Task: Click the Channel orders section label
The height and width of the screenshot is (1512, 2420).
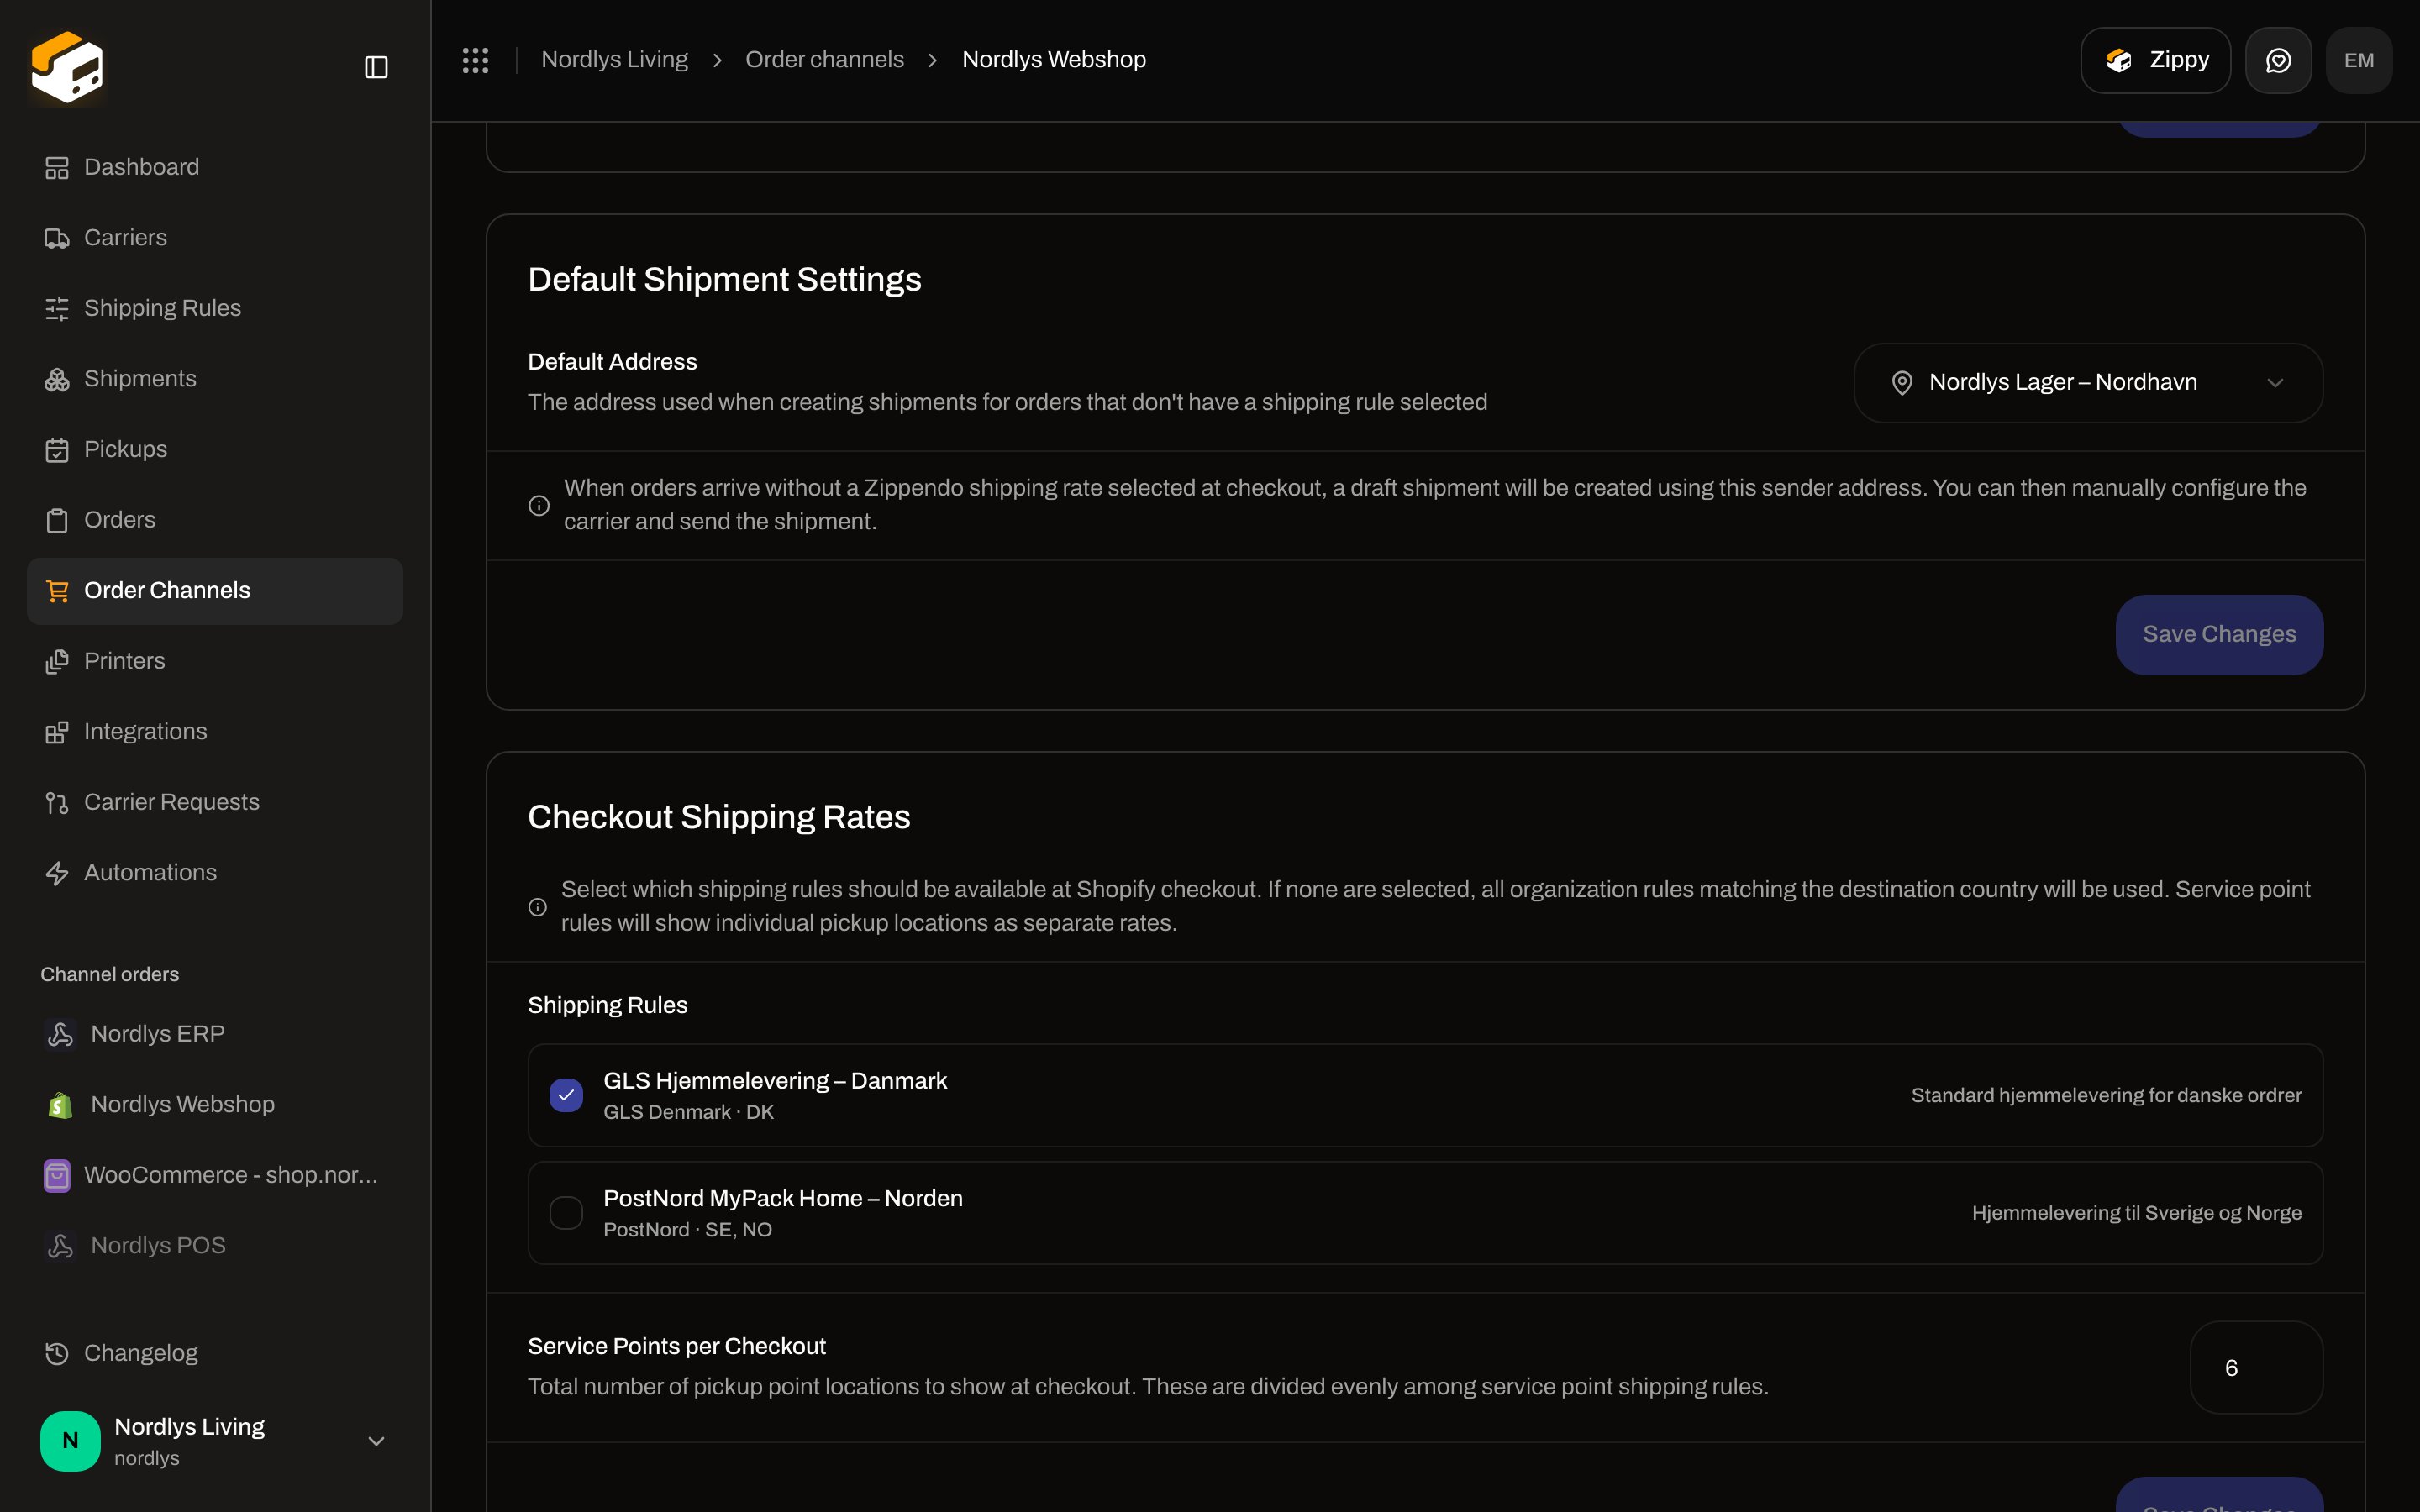Action: tap(110, 974)
